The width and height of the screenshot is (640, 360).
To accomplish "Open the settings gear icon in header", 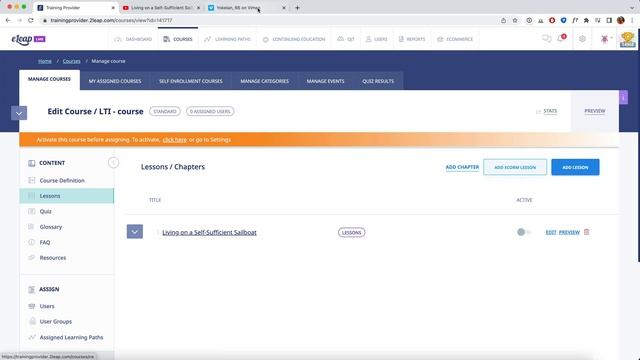I will click(582, 39).
